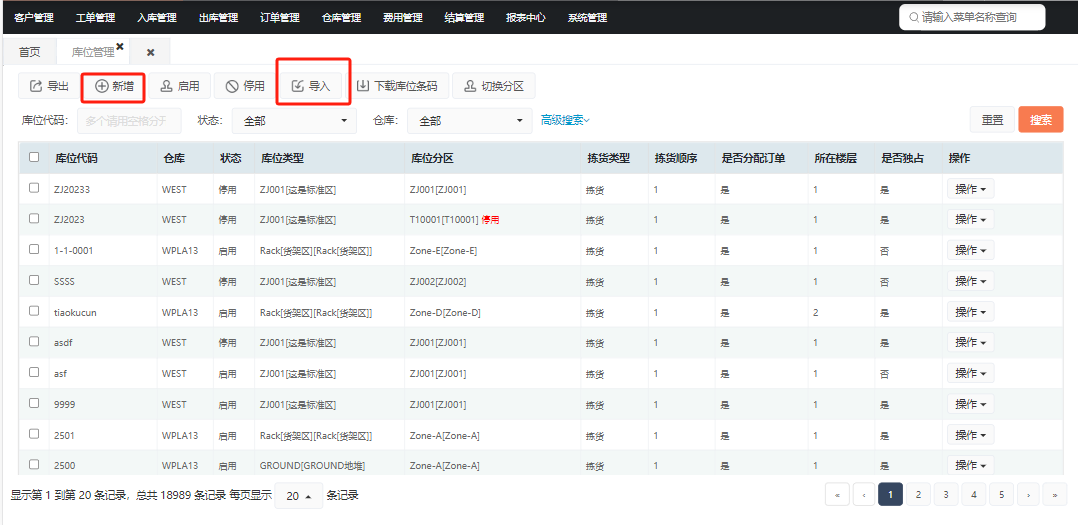Click the 导入 import button
The width and height of the screenshot is (1078, 525).
point(311,86)
